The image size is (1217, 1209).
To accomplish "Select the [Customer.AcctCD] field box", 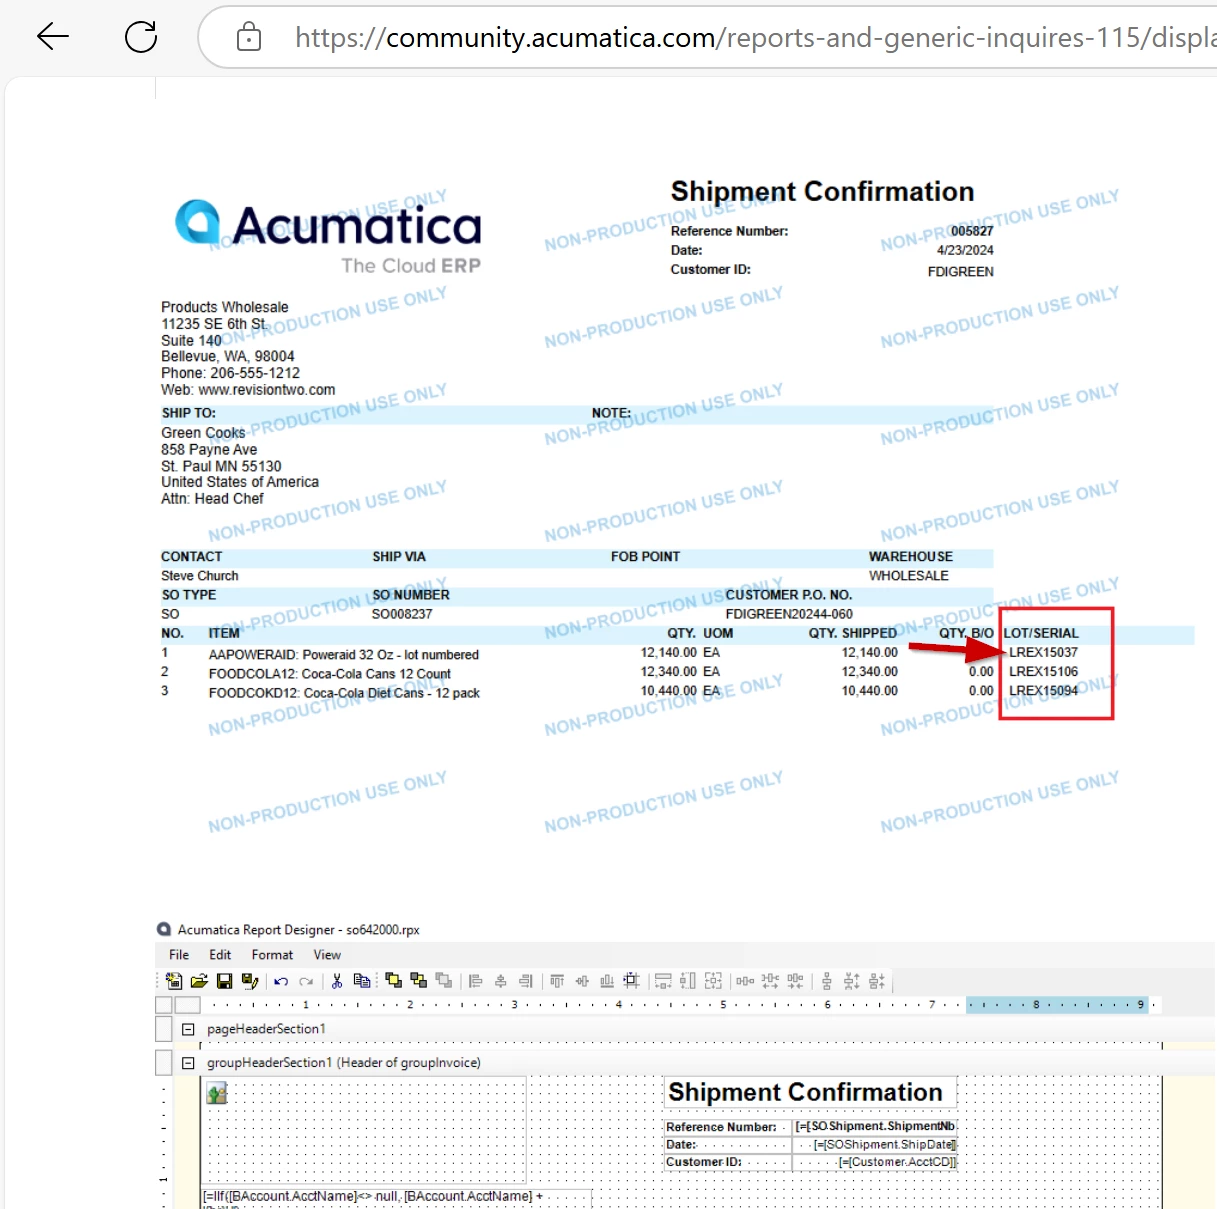I will [876, 1162].
